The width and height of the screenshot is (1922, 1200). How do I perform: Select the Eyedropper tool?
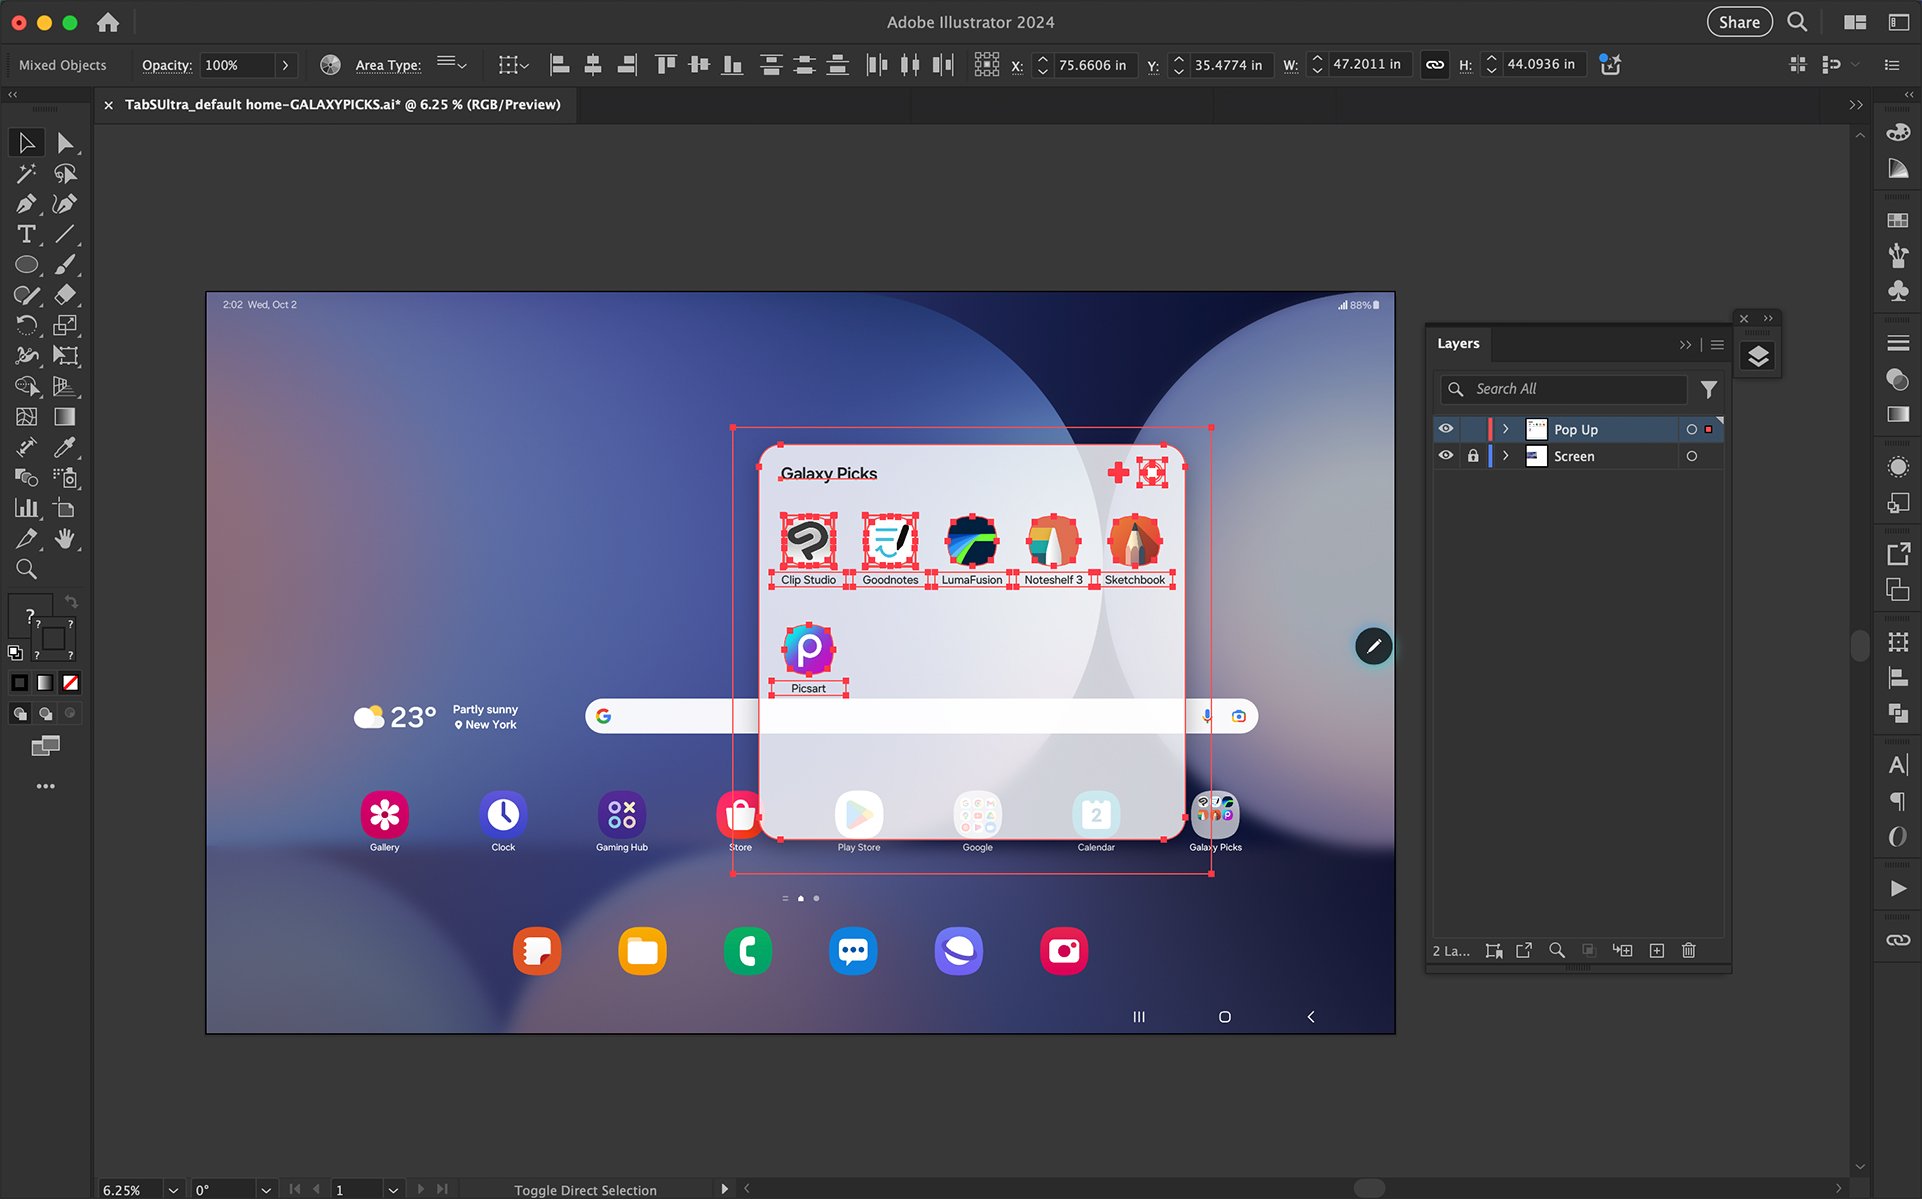(65, 447)
